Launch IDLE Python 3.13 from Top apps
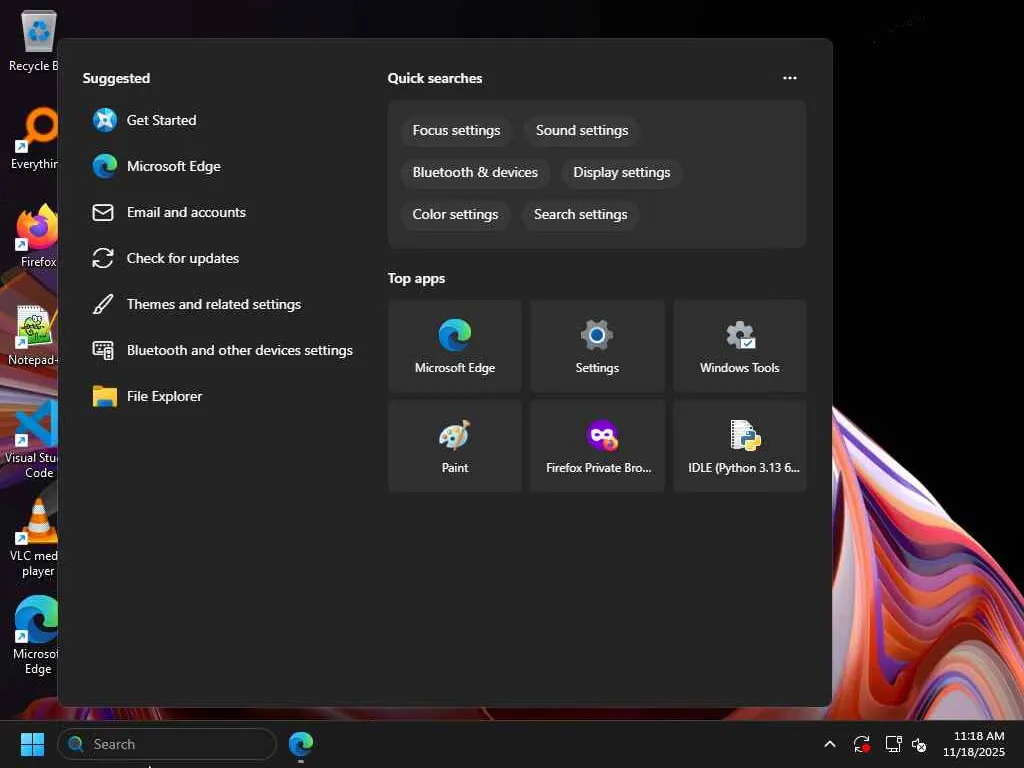 [739, 446]
